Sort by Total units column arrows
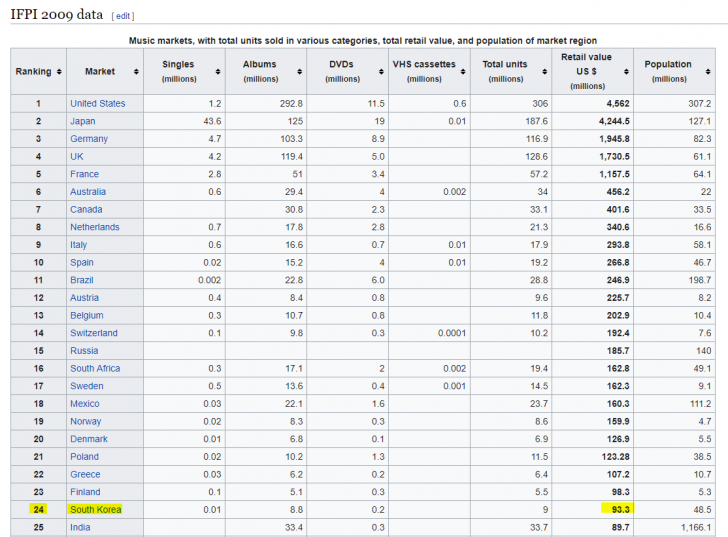The width and height of the screenshot is (728, 537). click(x=545, y=72)
